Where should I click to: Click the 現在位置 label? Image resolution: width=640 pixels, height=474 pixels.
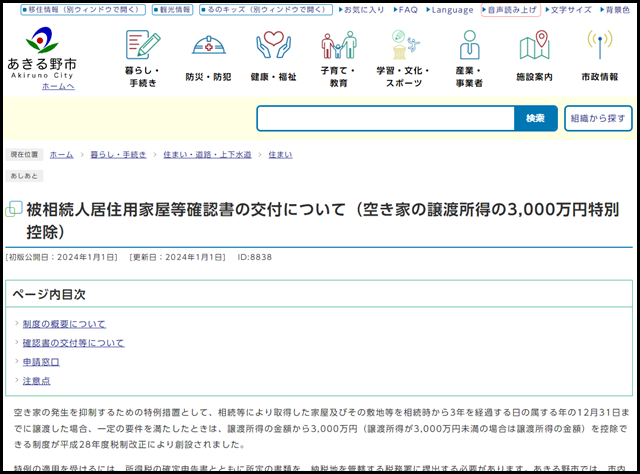tap(24, 154)
